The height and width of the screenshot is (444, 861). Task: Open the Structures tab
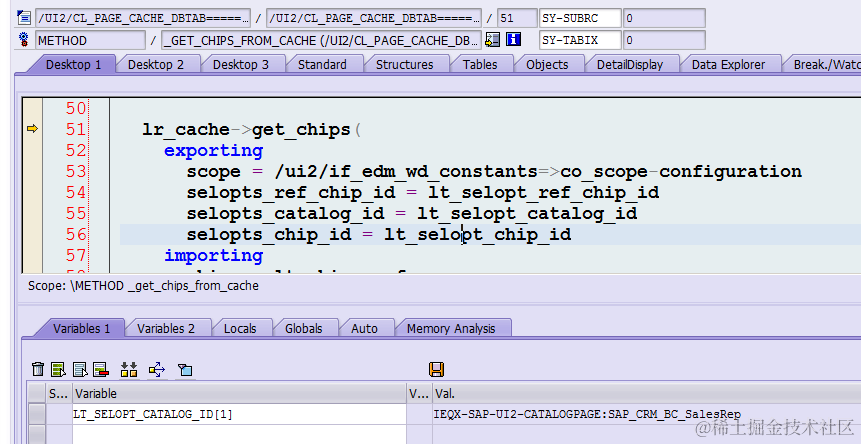[x=404, y=64]
